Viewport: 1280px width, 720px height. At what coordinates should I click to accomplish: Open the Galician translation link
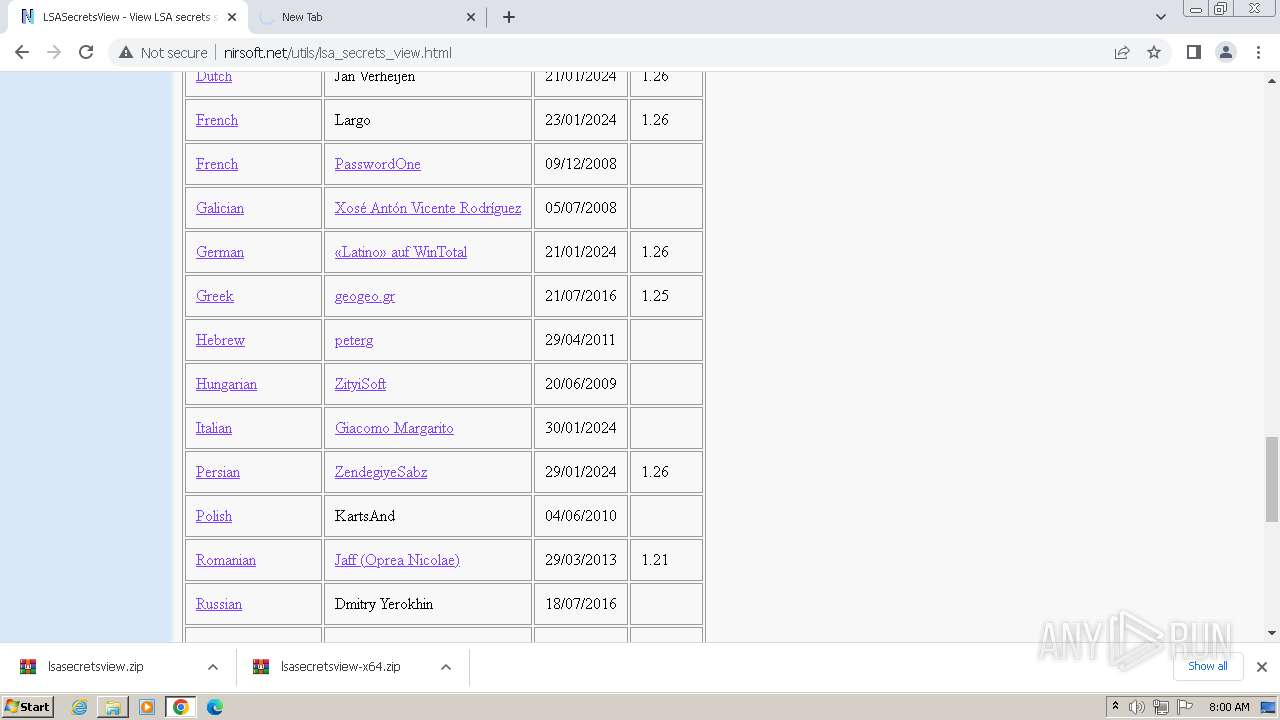coord(220,208)
